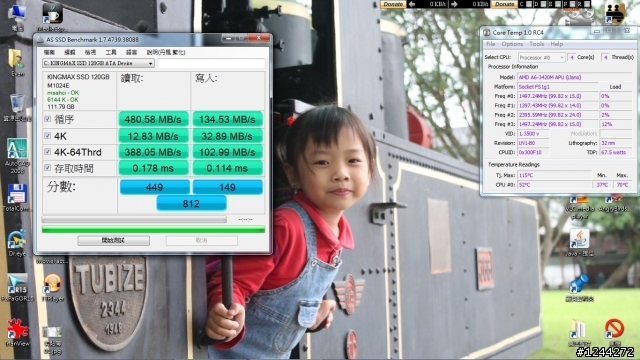The width and height of the screenshot is (640, 360).
Task: Click the 4K read 12.83 MB/s result
Action: [153, 136]
